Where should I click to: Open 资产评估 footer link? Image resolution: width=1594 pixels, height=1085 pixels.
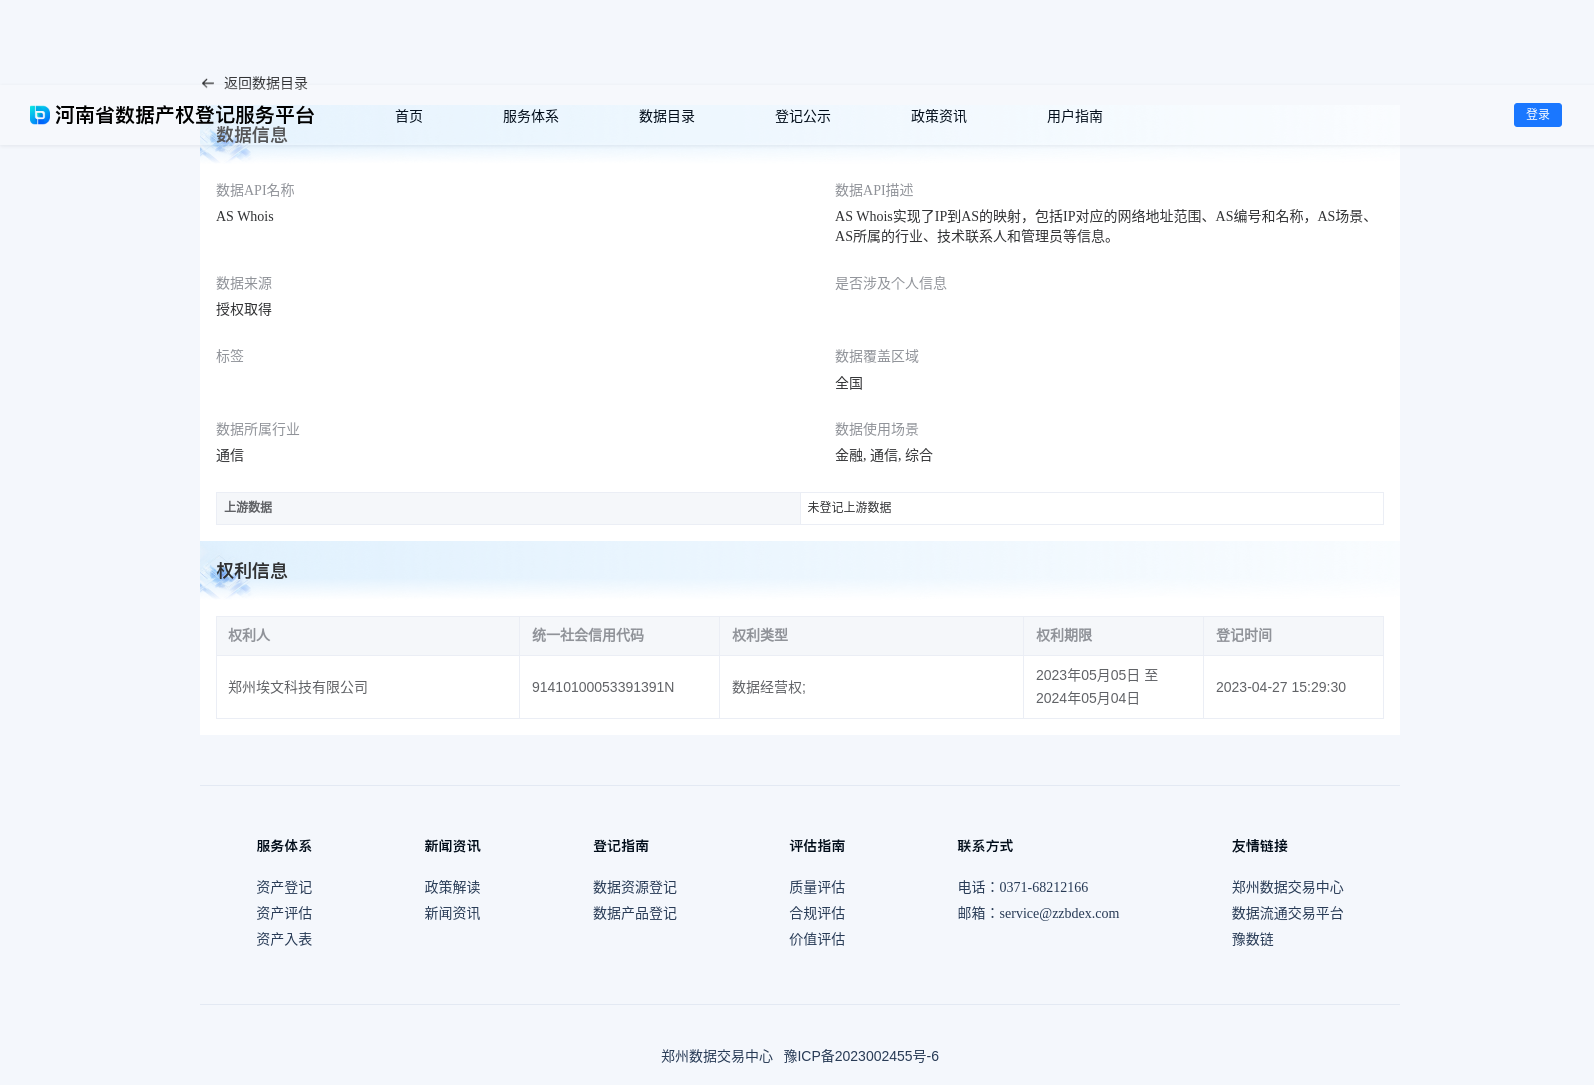click(284, 913)
